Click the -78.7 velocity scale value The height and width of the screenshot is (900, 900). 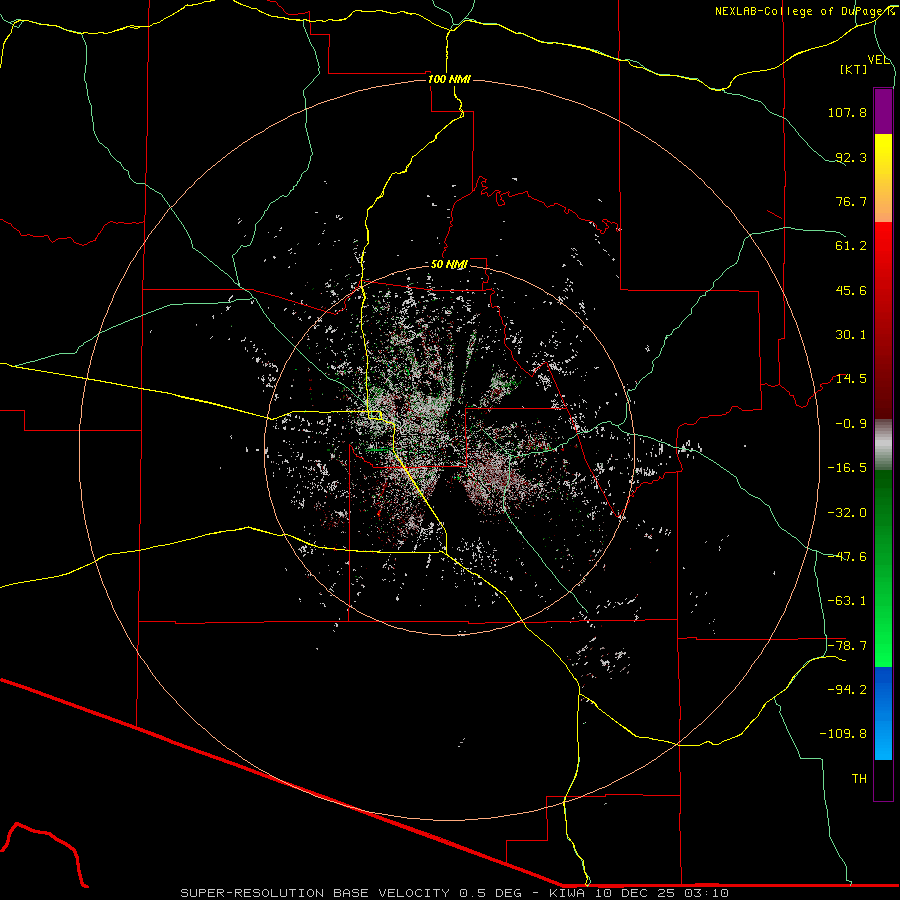coord(847,646)
